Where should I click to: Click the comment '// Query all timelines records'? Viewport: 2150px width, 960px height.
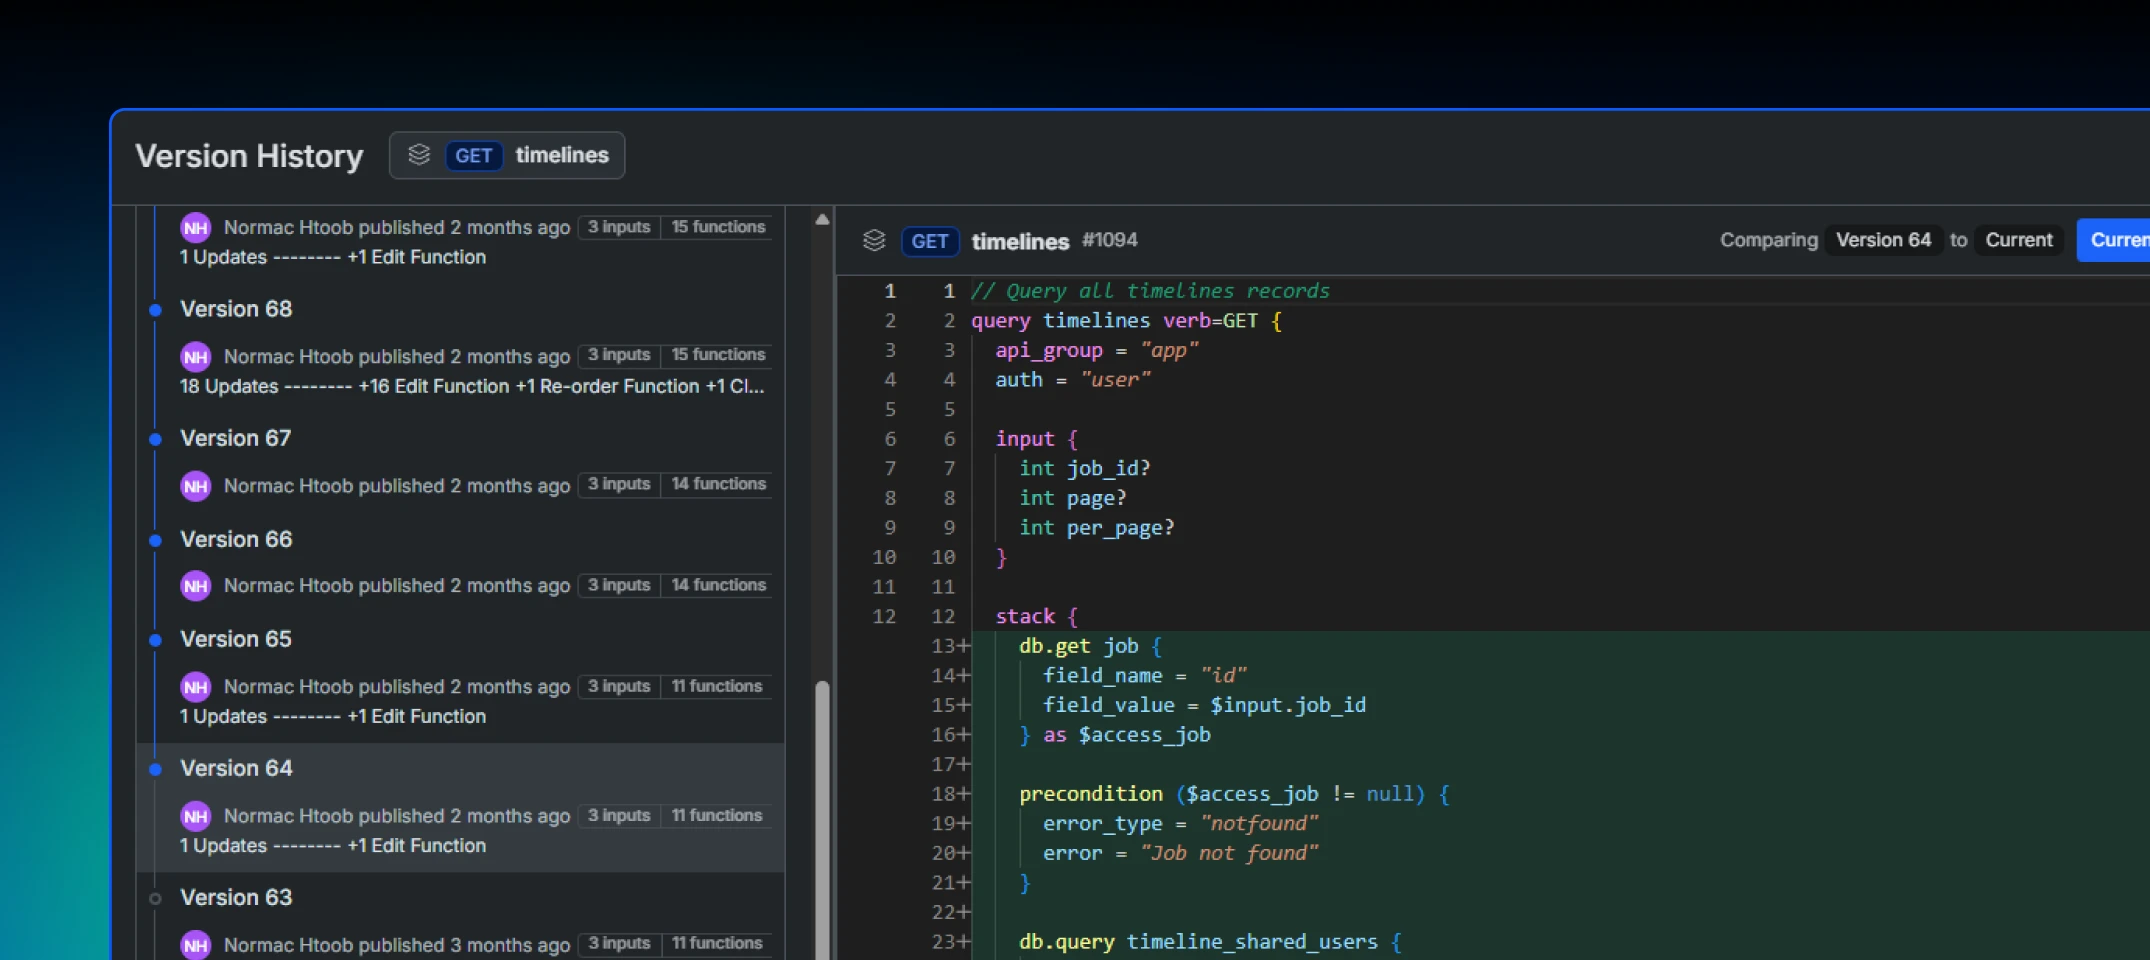point(1150,291)
